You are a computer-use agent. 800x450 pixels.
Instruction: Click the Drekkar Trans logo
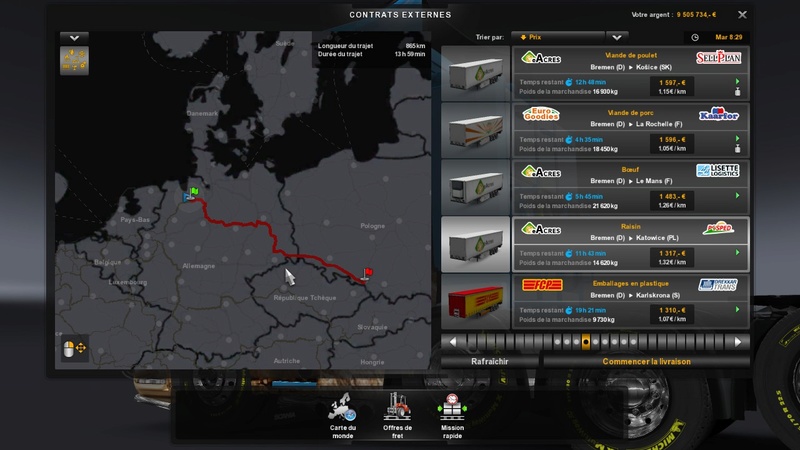click(718, 285)
